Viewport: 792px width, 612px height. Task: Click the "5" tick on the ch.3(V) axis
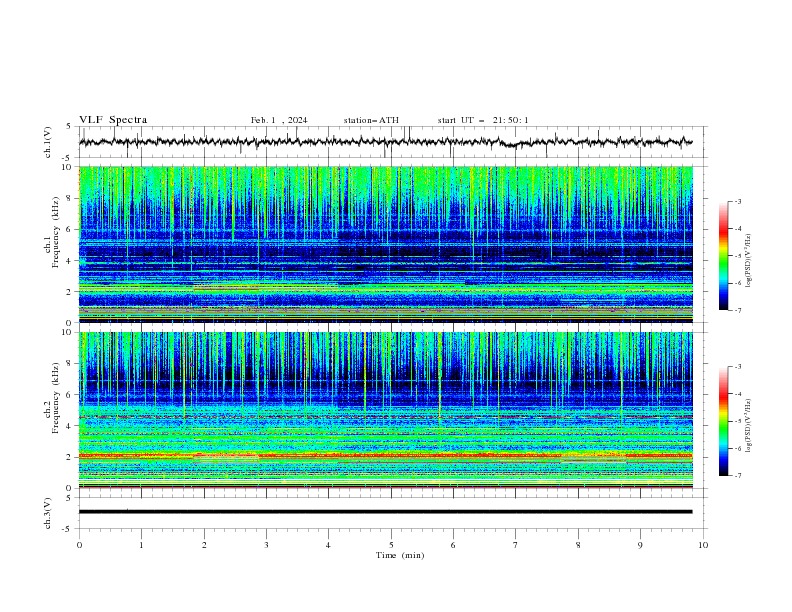point(70,498)
